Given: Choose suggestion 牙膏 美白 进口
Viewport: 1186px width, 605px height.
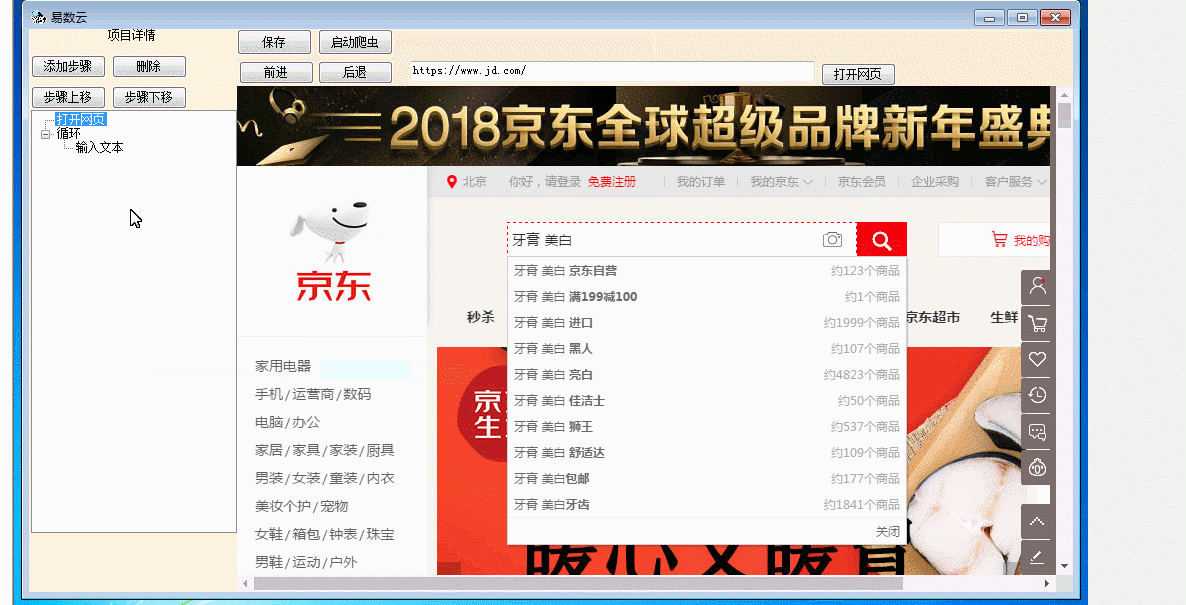Looking at the screenshot, I should pyautogui.click(x=706, y=323).
